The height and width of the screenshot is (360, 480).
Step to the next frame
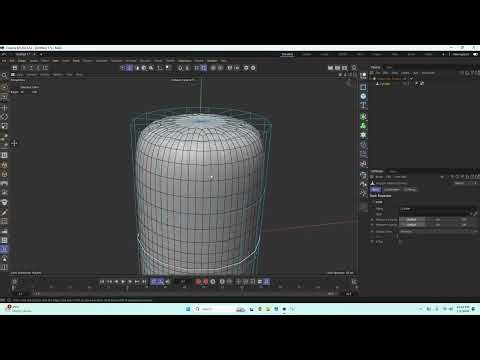(130, 282)
